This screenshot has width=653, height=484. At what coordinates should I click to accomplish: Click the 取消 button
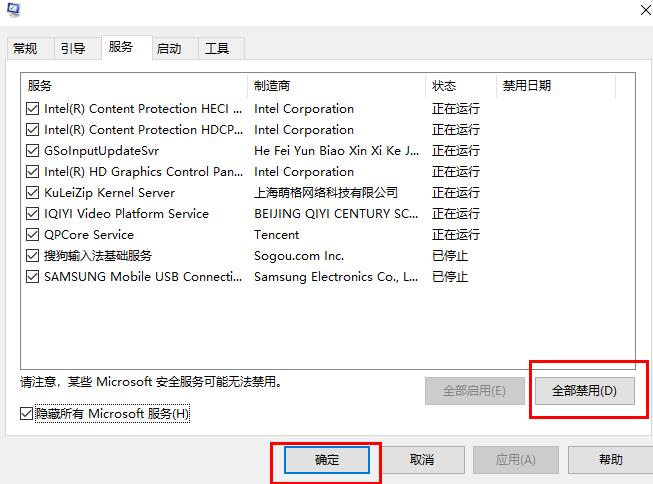point(422,460)
